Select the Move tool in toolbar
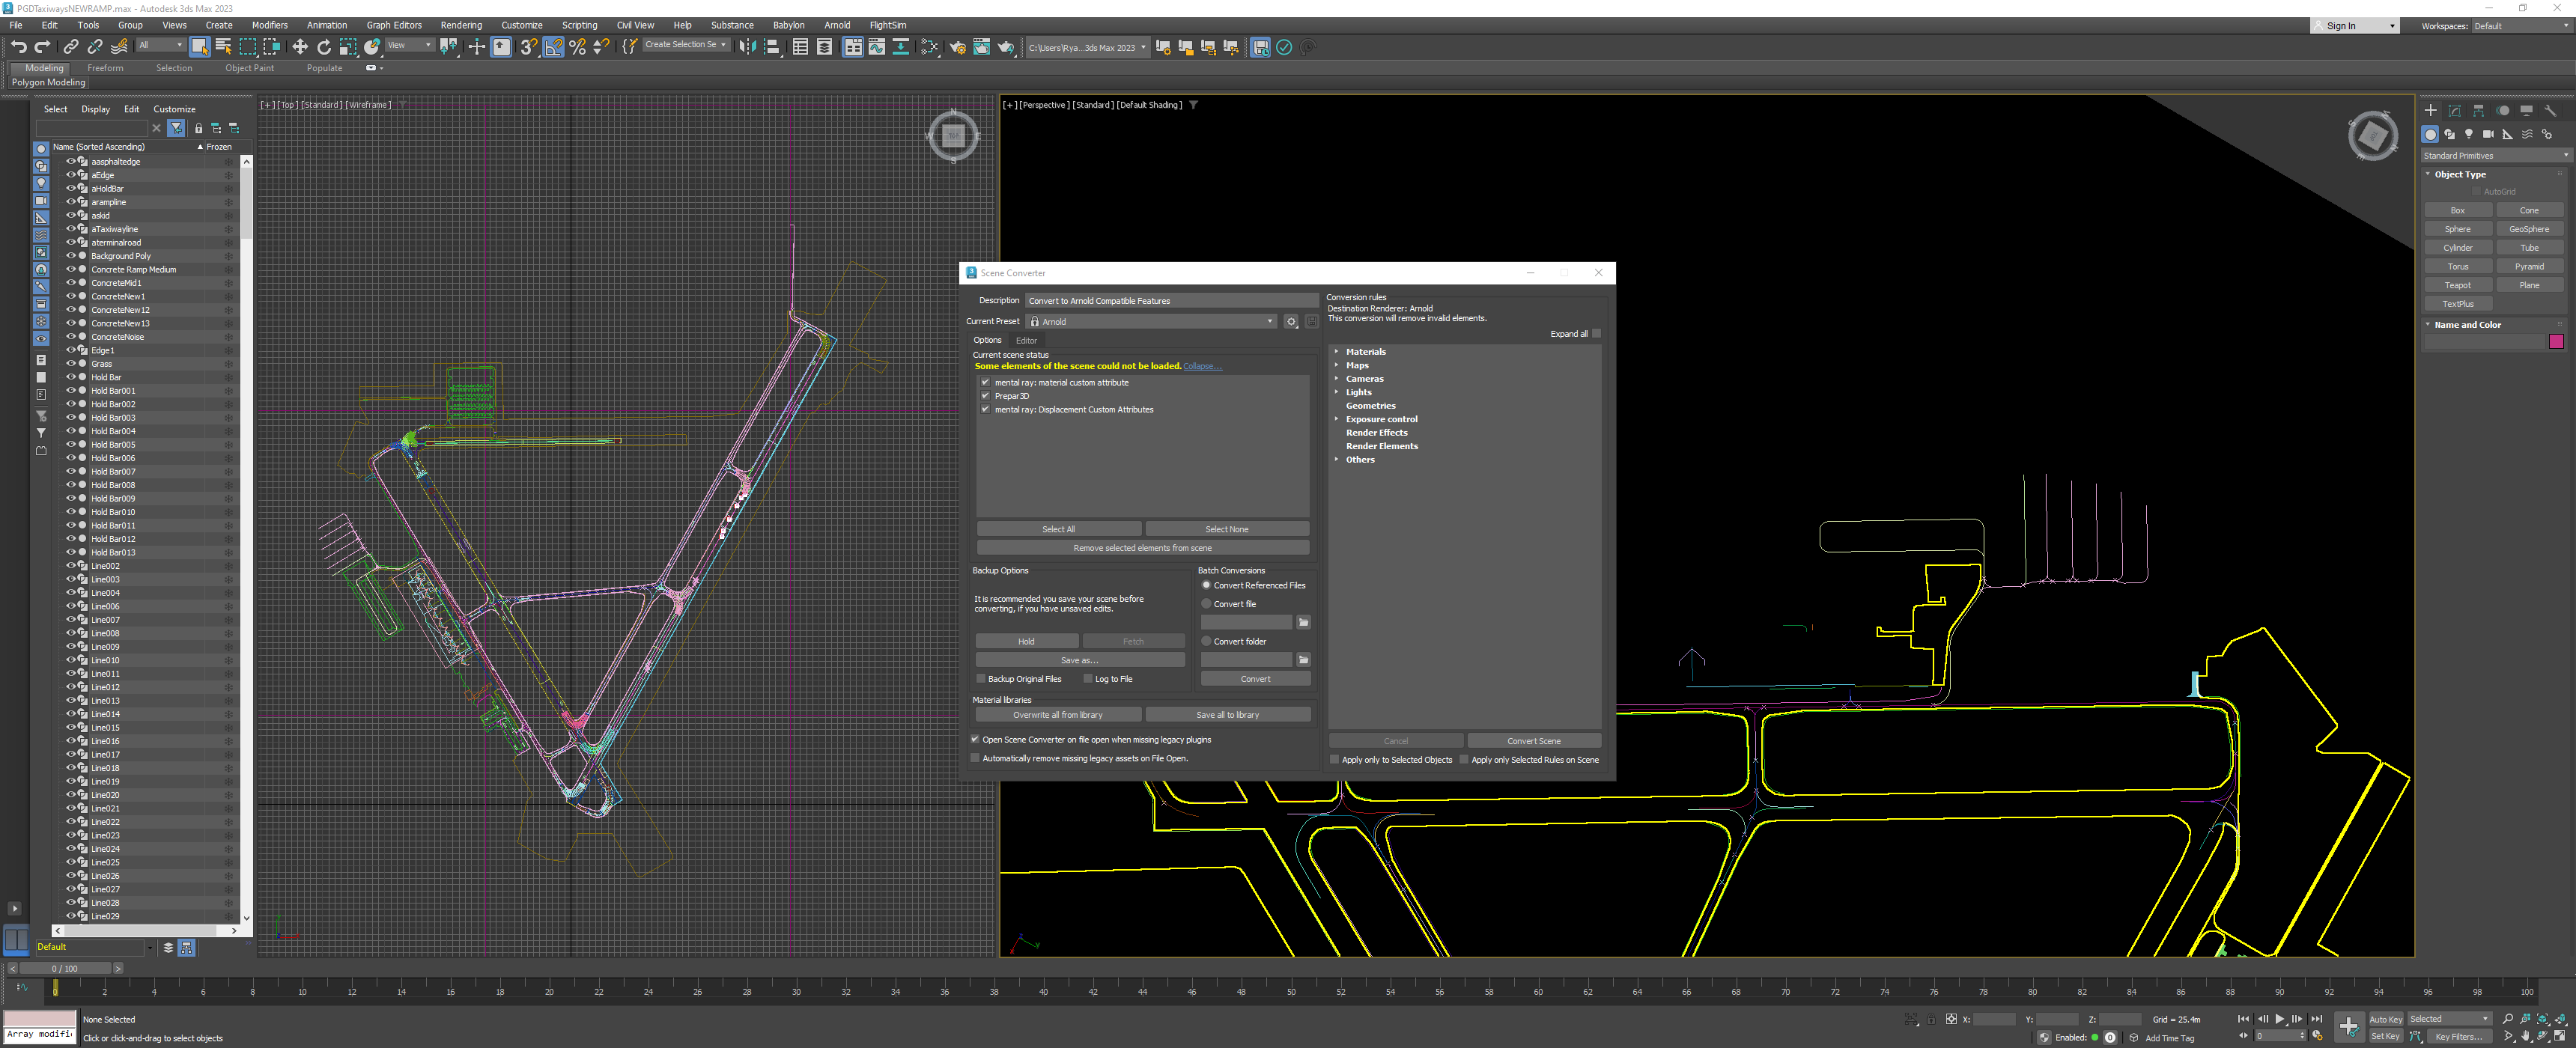 [x=300, y=47]
